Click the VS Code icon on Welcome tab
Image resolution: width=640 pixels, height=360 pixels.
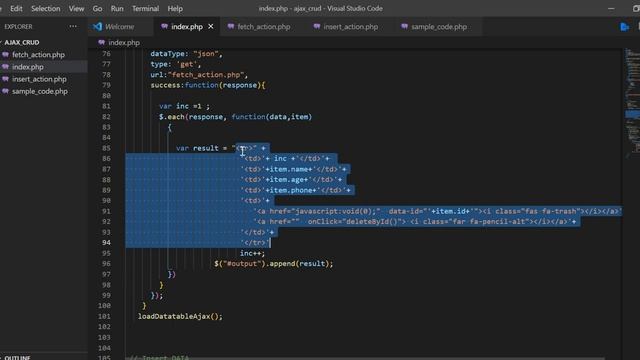coord(97,27)
